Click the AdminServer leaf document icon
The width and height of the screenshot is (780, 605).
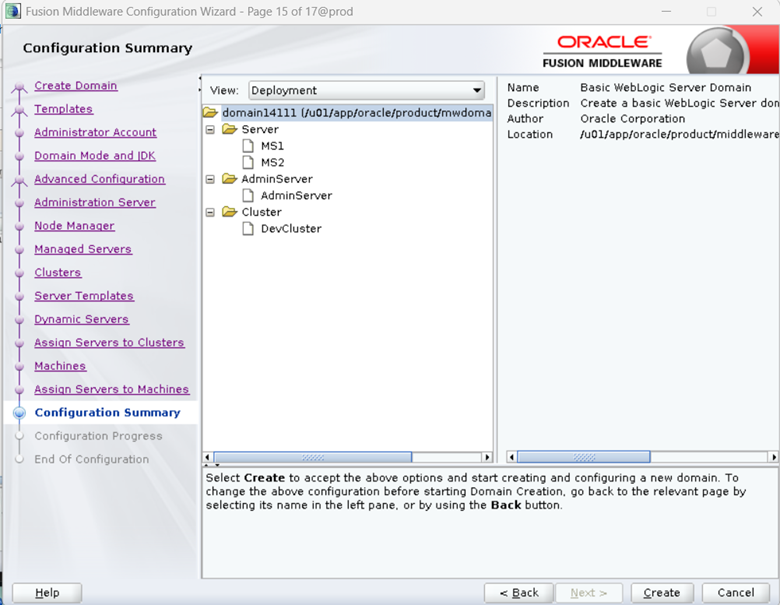click(248, 196)
